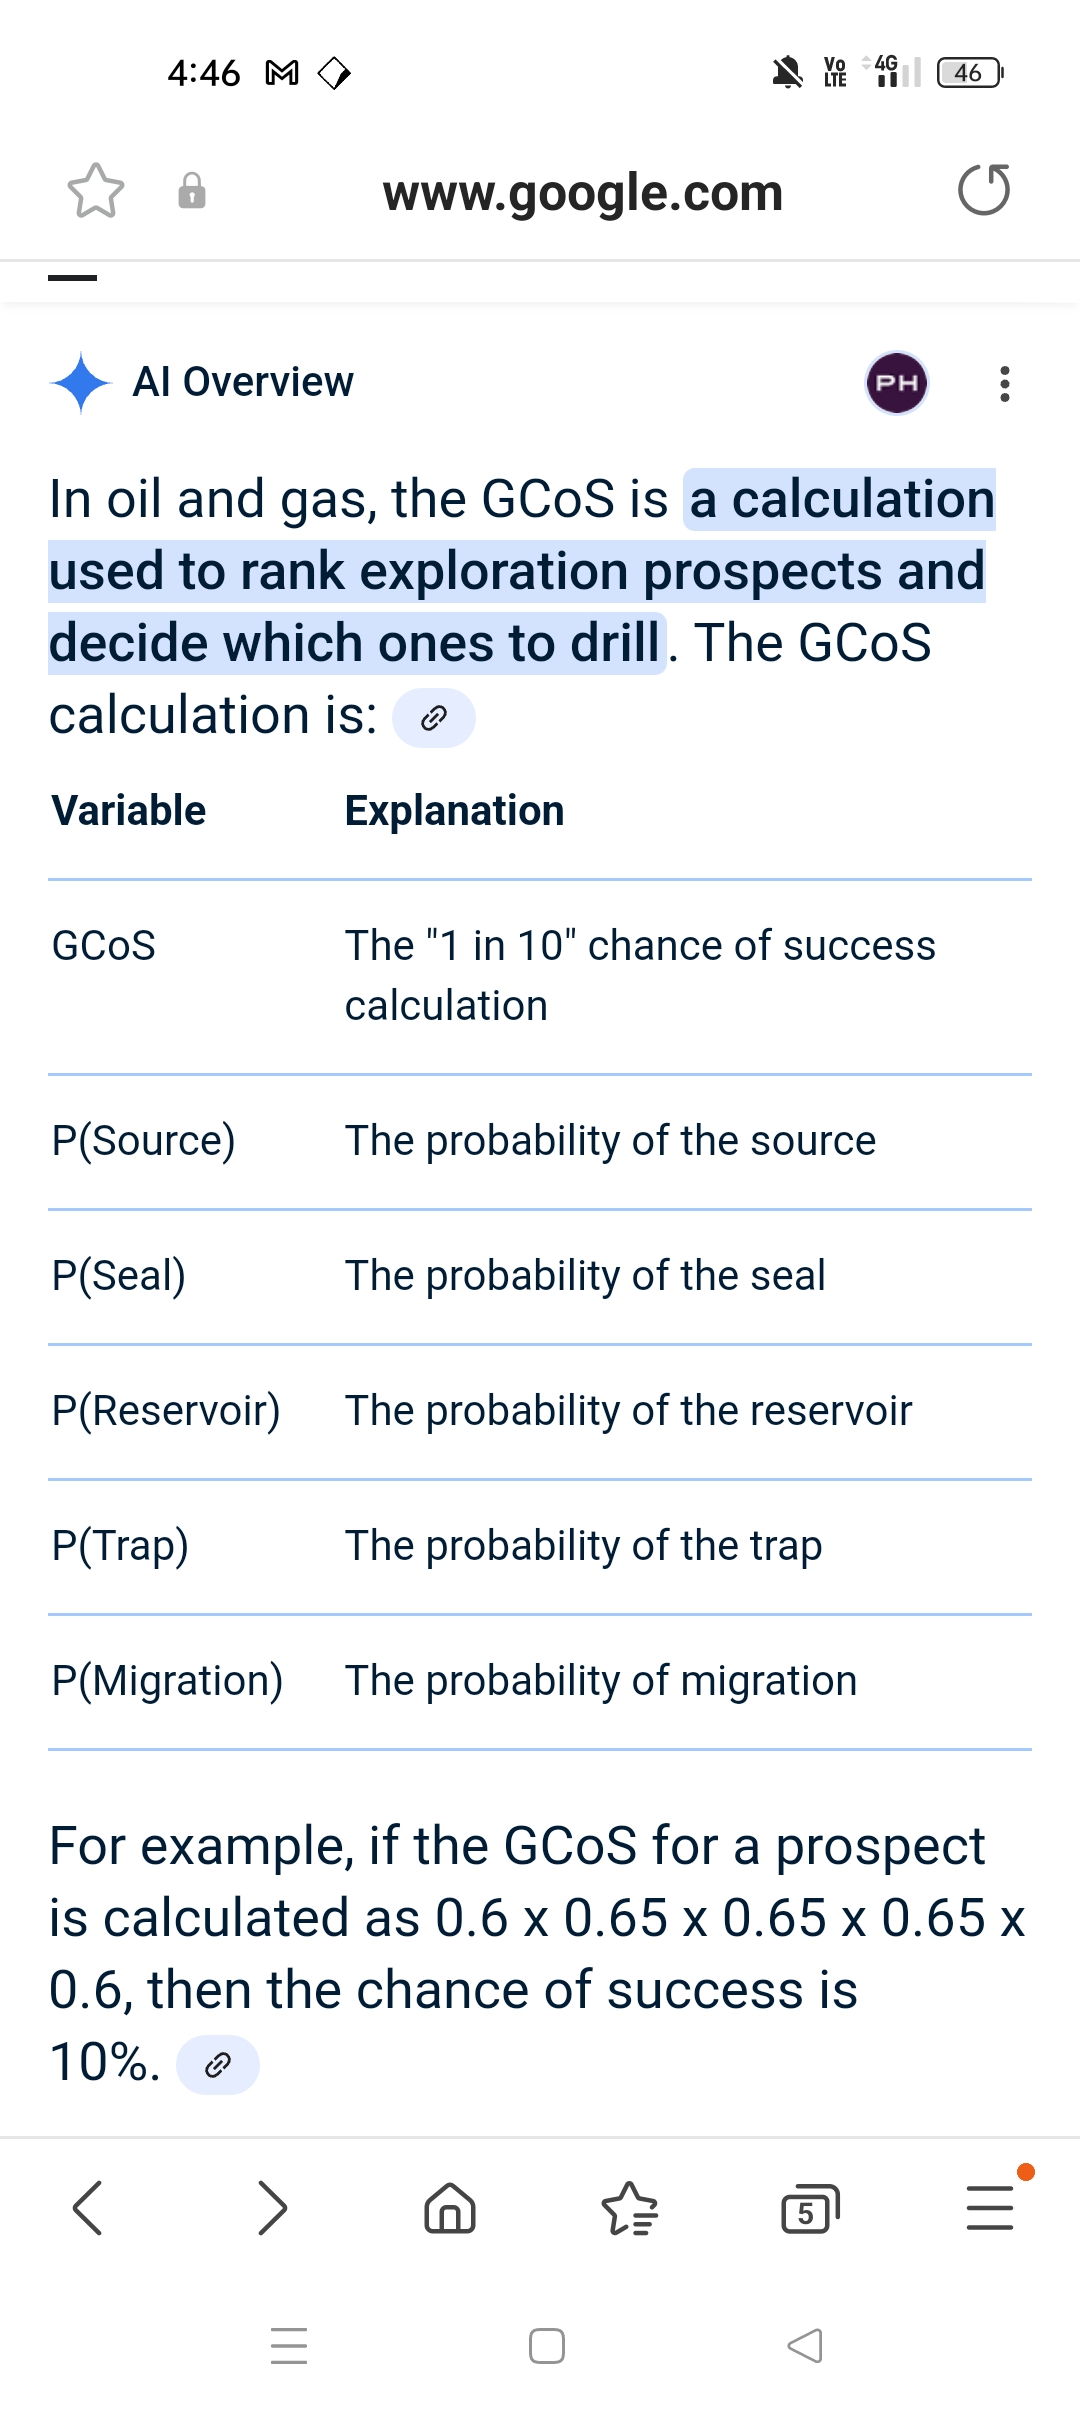Go forward with the right arrow

click(272, 2208)
